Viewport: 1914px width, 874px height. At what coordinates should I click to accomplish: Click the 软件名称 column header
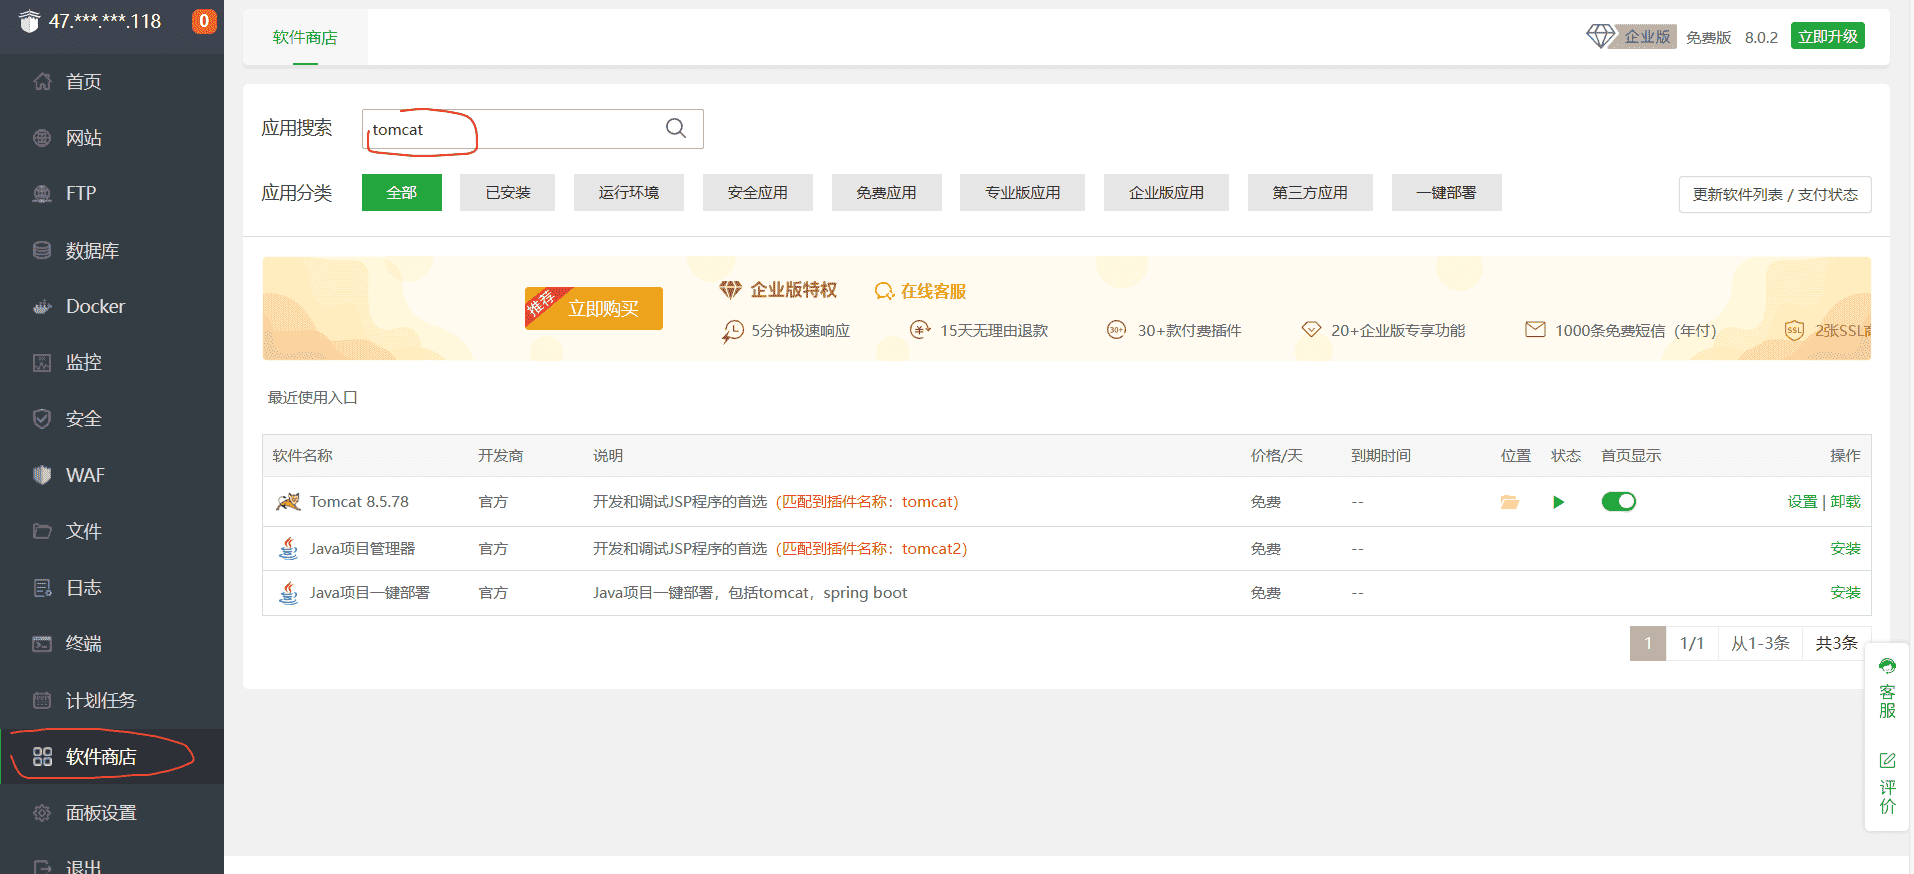point(303,456)
